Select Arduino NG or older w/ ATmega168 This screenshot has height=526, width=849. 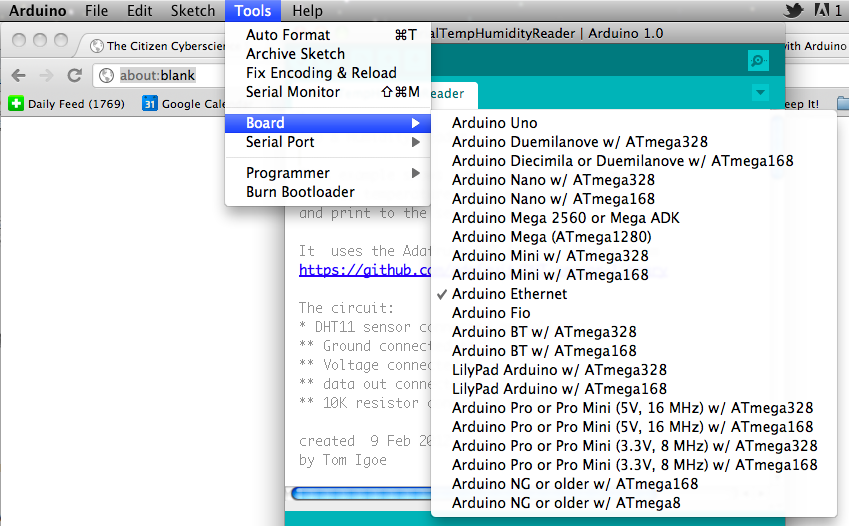(x=634, y=483)
